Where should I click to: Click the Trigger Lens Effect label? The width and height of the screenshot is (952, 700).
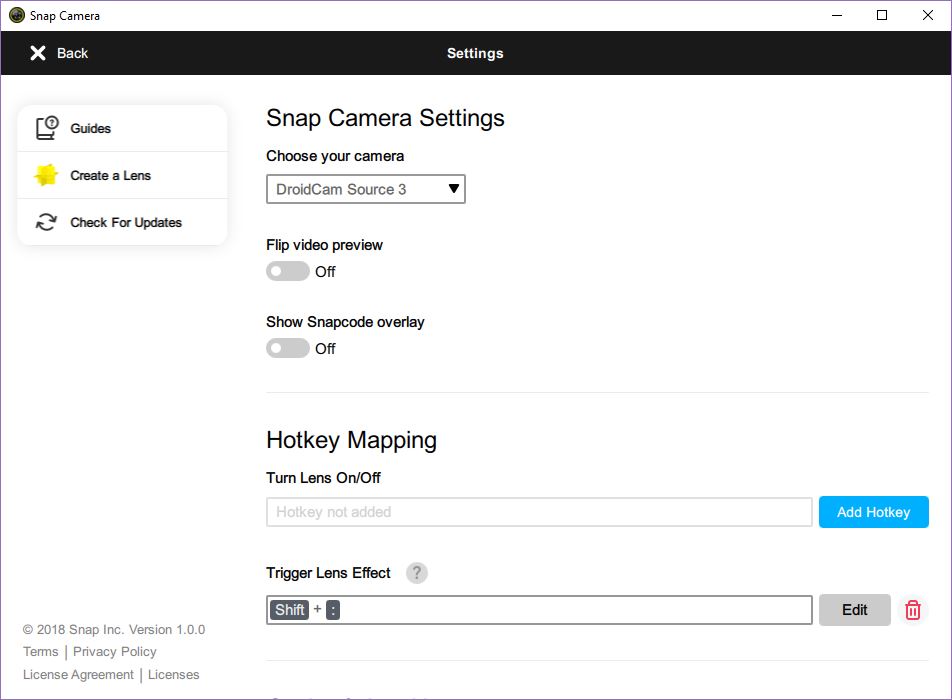click(x=328, y=573)
